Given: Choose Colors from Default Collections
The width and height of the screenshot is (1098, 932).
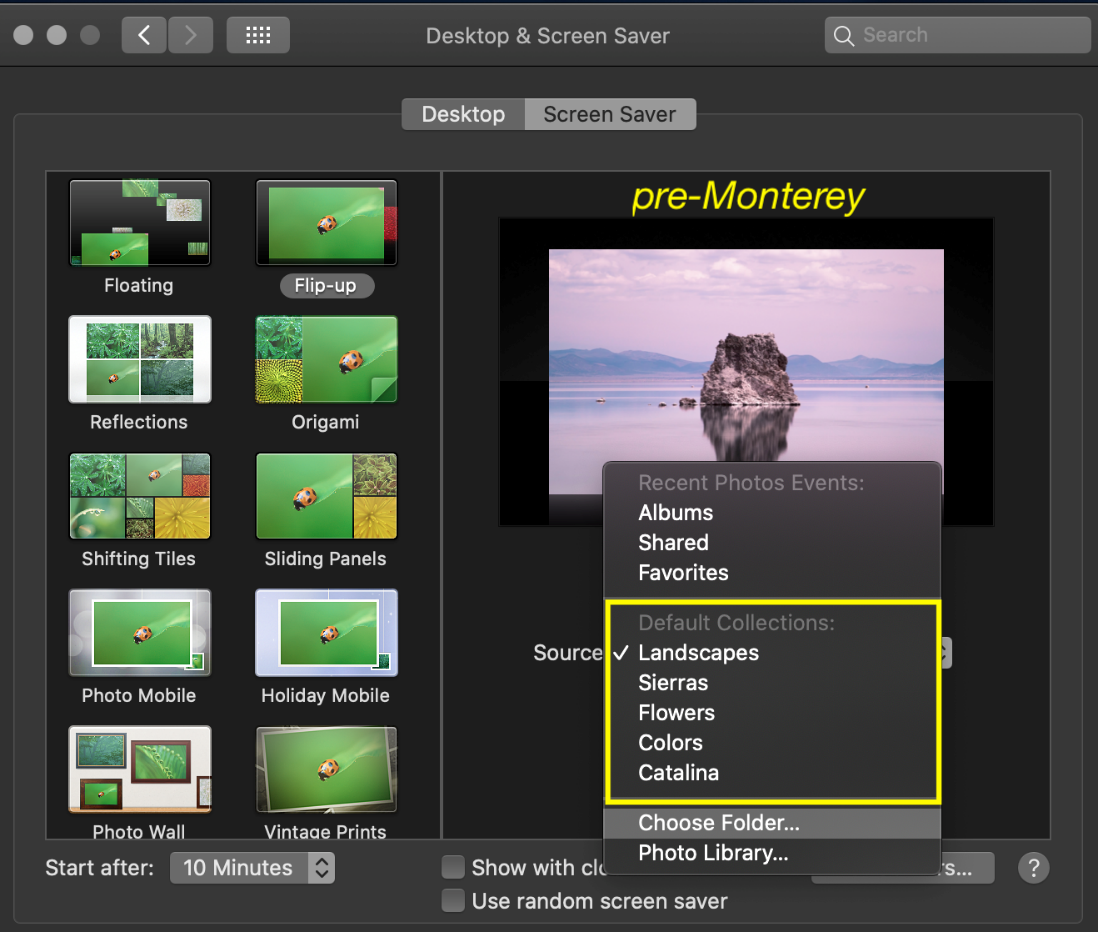Looking at the screenshot, I should (x=772, y=743).
